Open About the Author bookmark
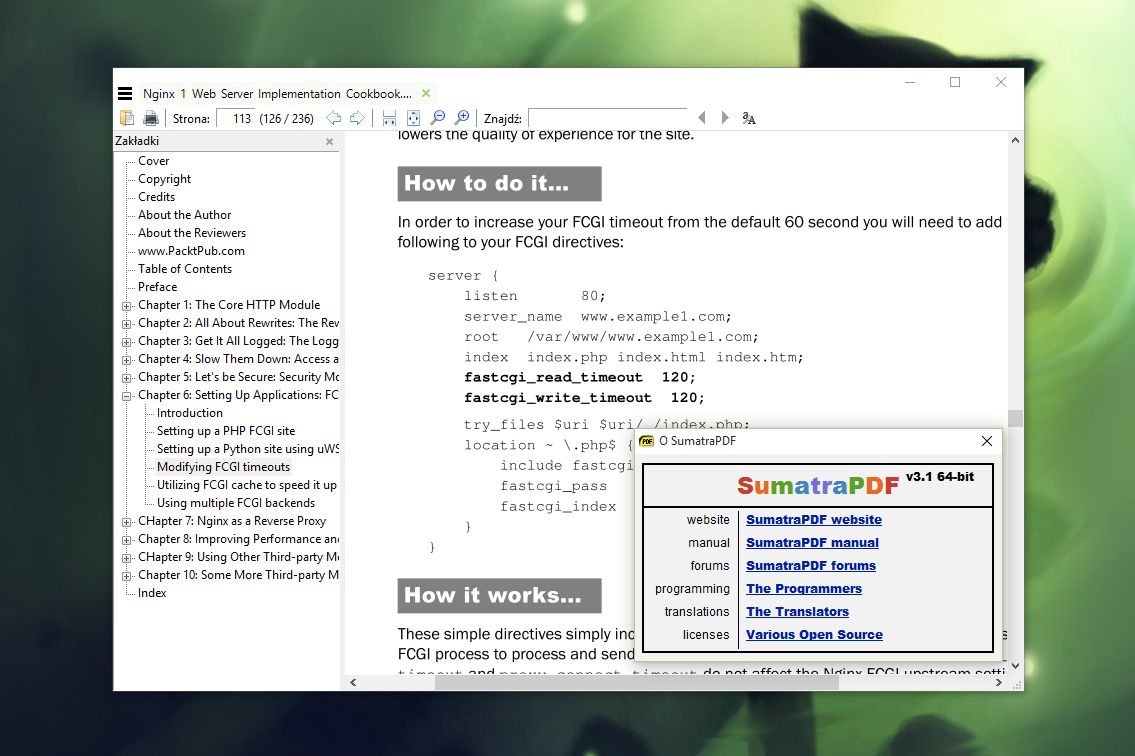This screenshot has width=1135, height=756. (185, 215)
